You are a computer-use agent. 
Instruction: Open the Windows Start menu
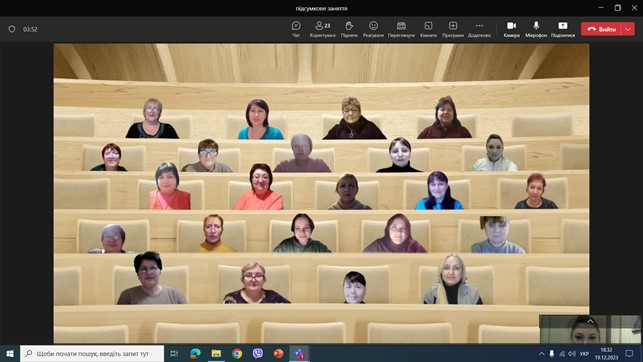10,353
